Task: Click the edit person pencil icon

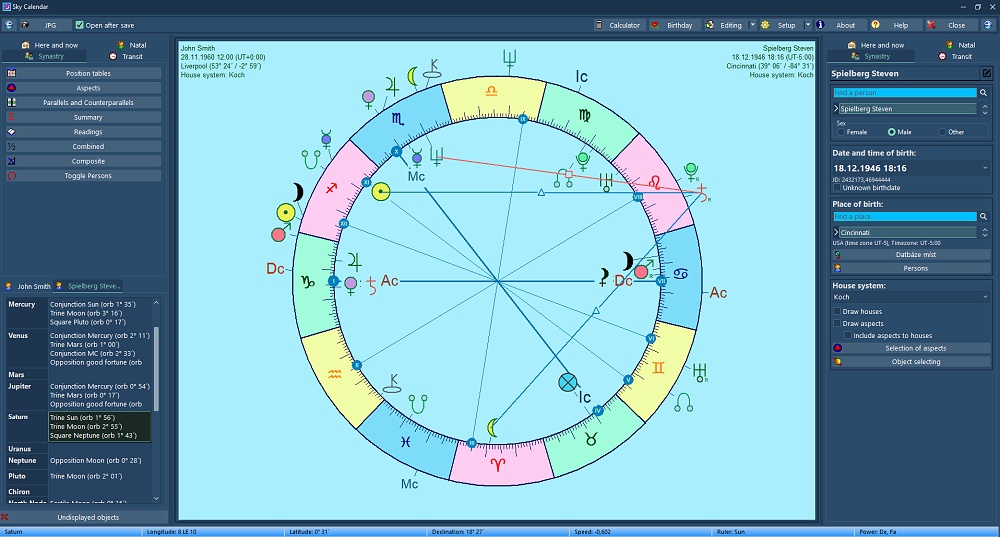Action: tap(987, 74)
